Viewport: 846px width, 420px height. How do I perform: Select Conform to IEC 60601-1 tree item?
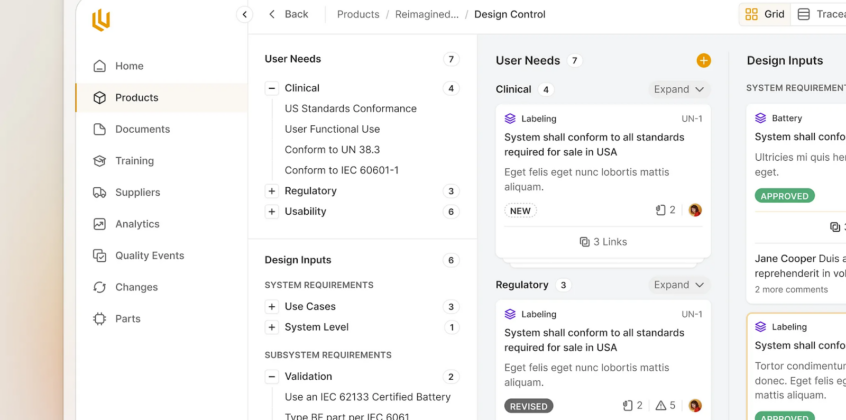[341, 170]
